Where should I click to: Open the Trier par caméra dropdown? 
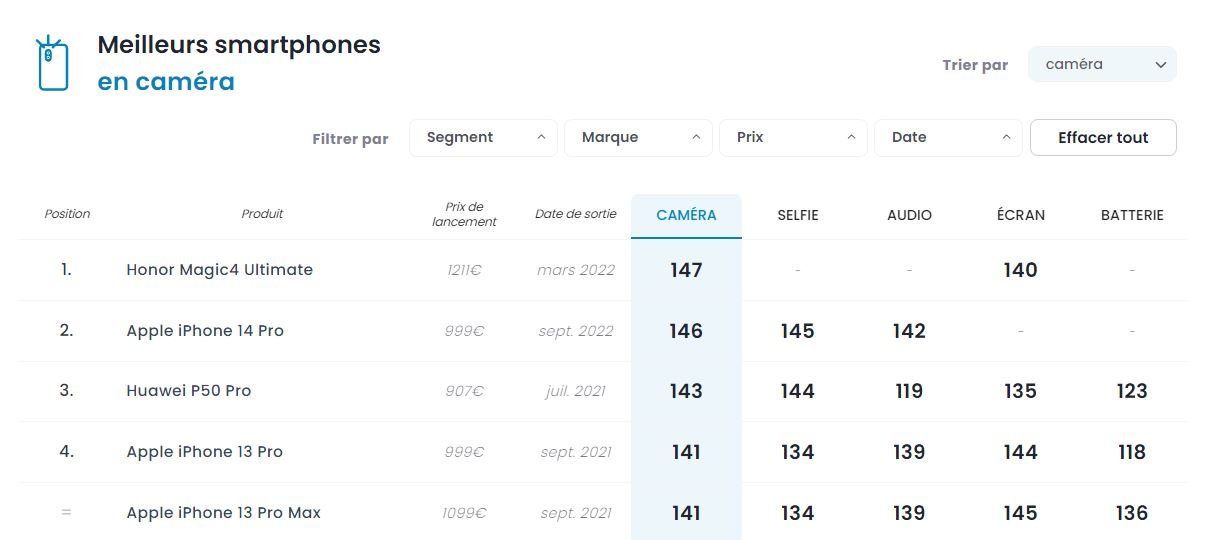coord(1102,65)
